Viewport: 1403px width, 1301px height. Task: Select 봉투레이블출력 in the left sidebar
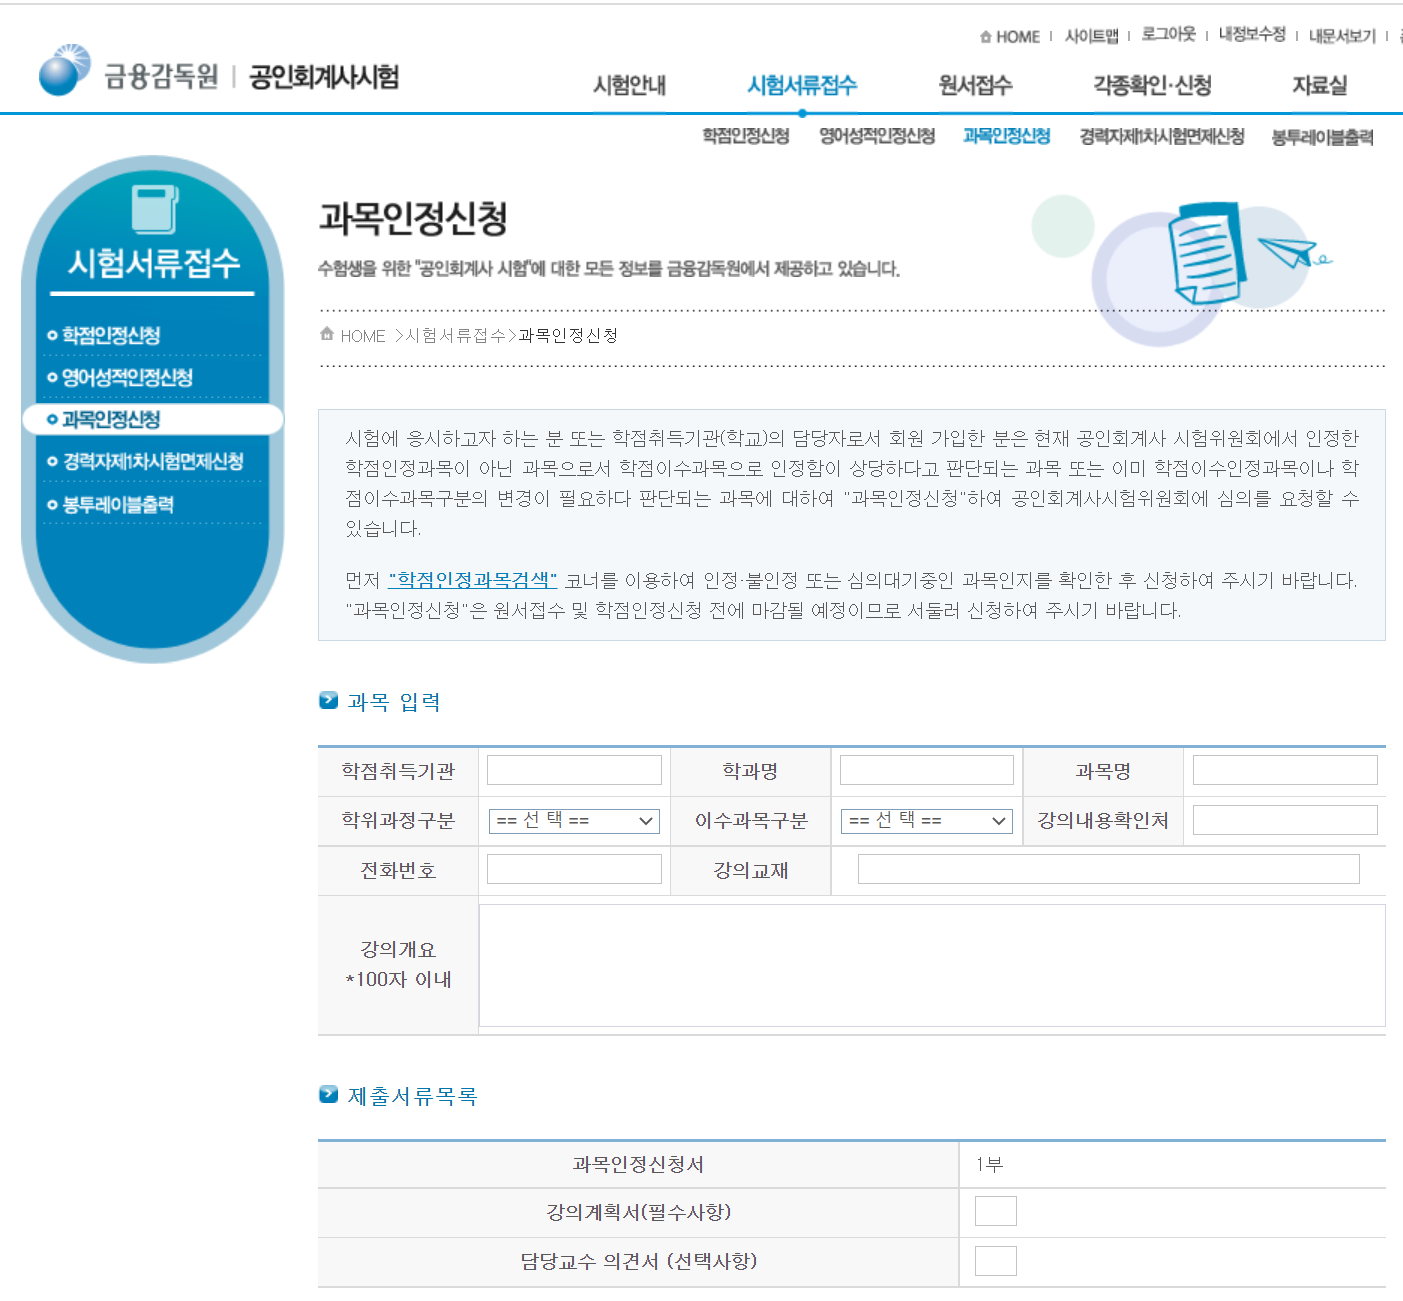pos(118,505)
